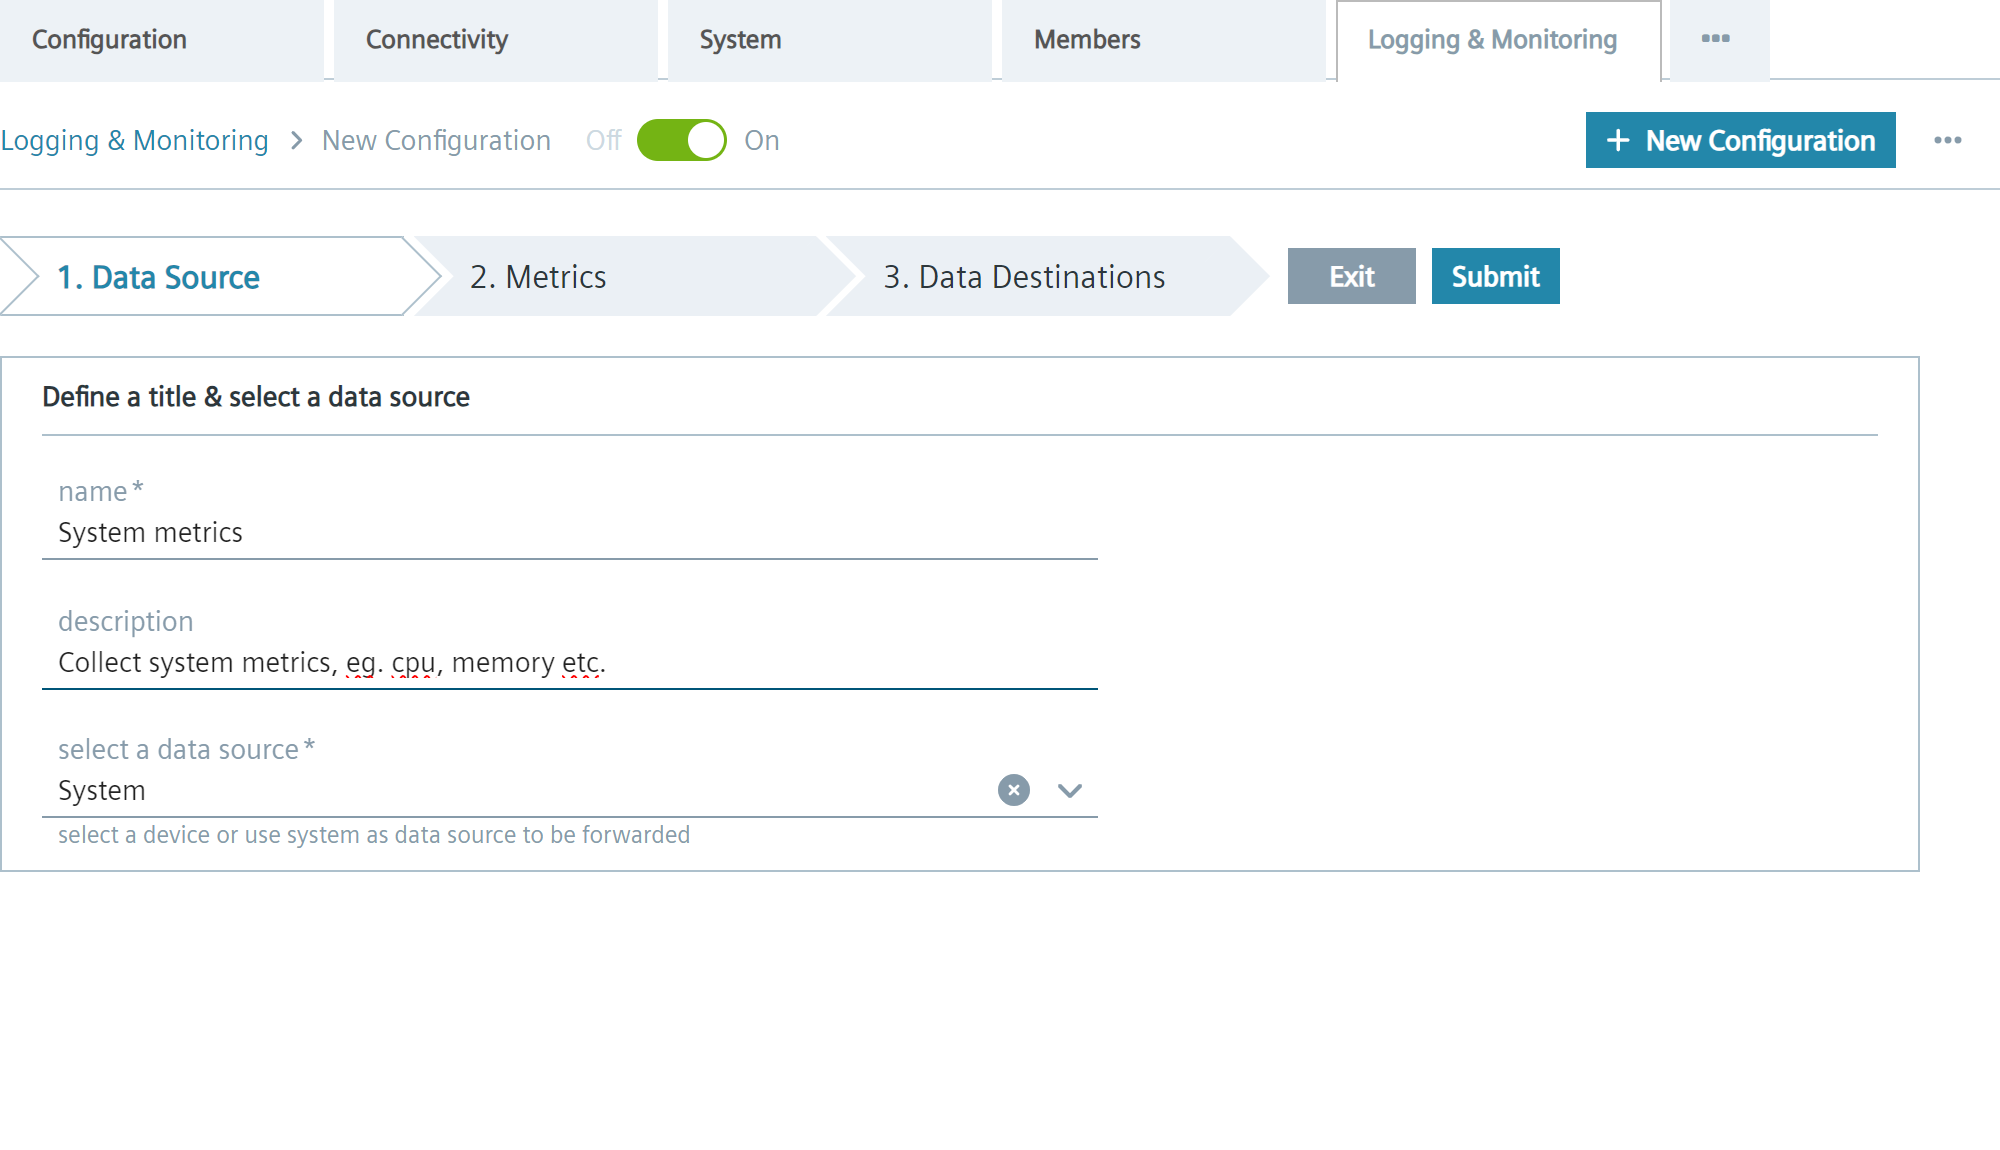Go to the Configuration tab

[109, 40]
